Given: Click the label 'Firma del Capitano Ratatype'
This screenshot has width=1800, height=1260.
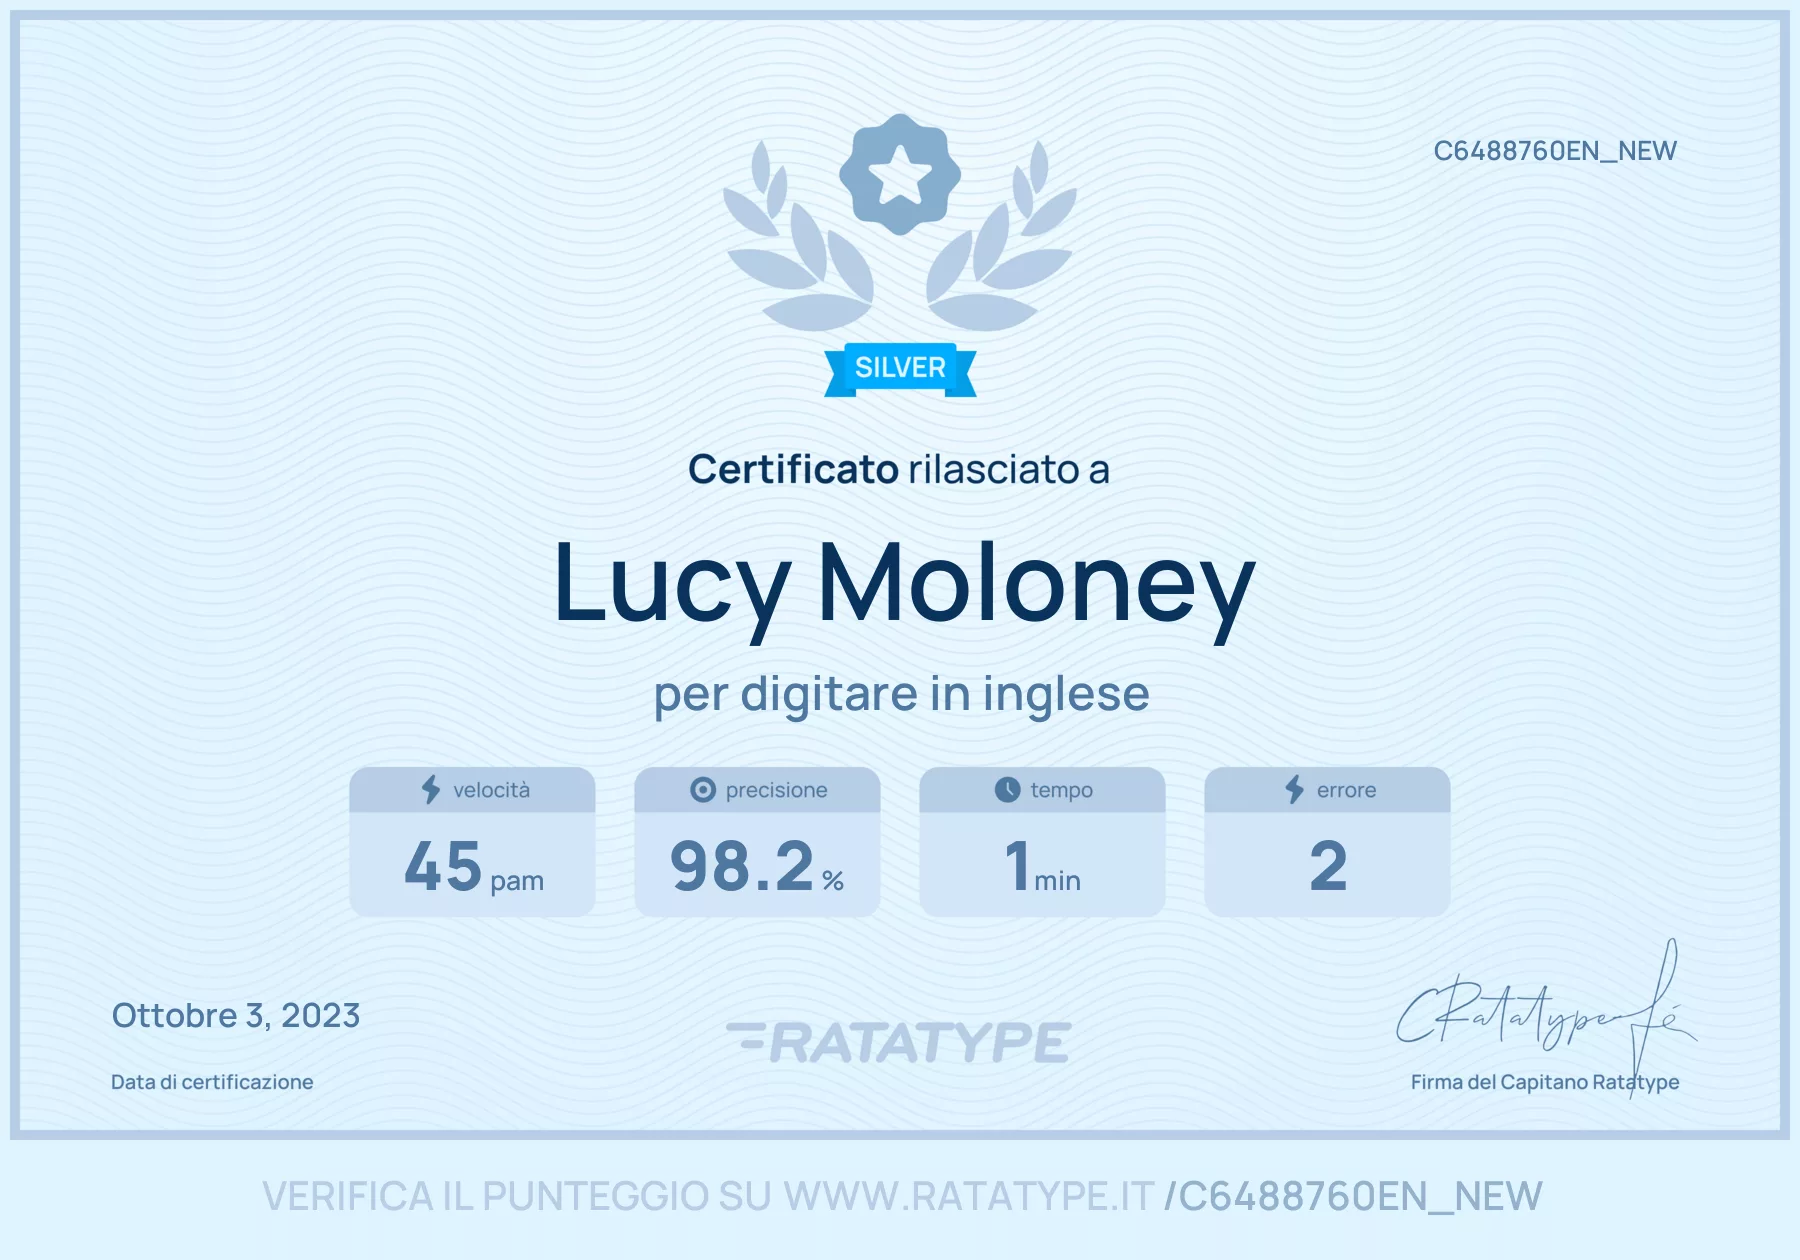Looking at the screenshot, I should click(x=1545, y=1082).
